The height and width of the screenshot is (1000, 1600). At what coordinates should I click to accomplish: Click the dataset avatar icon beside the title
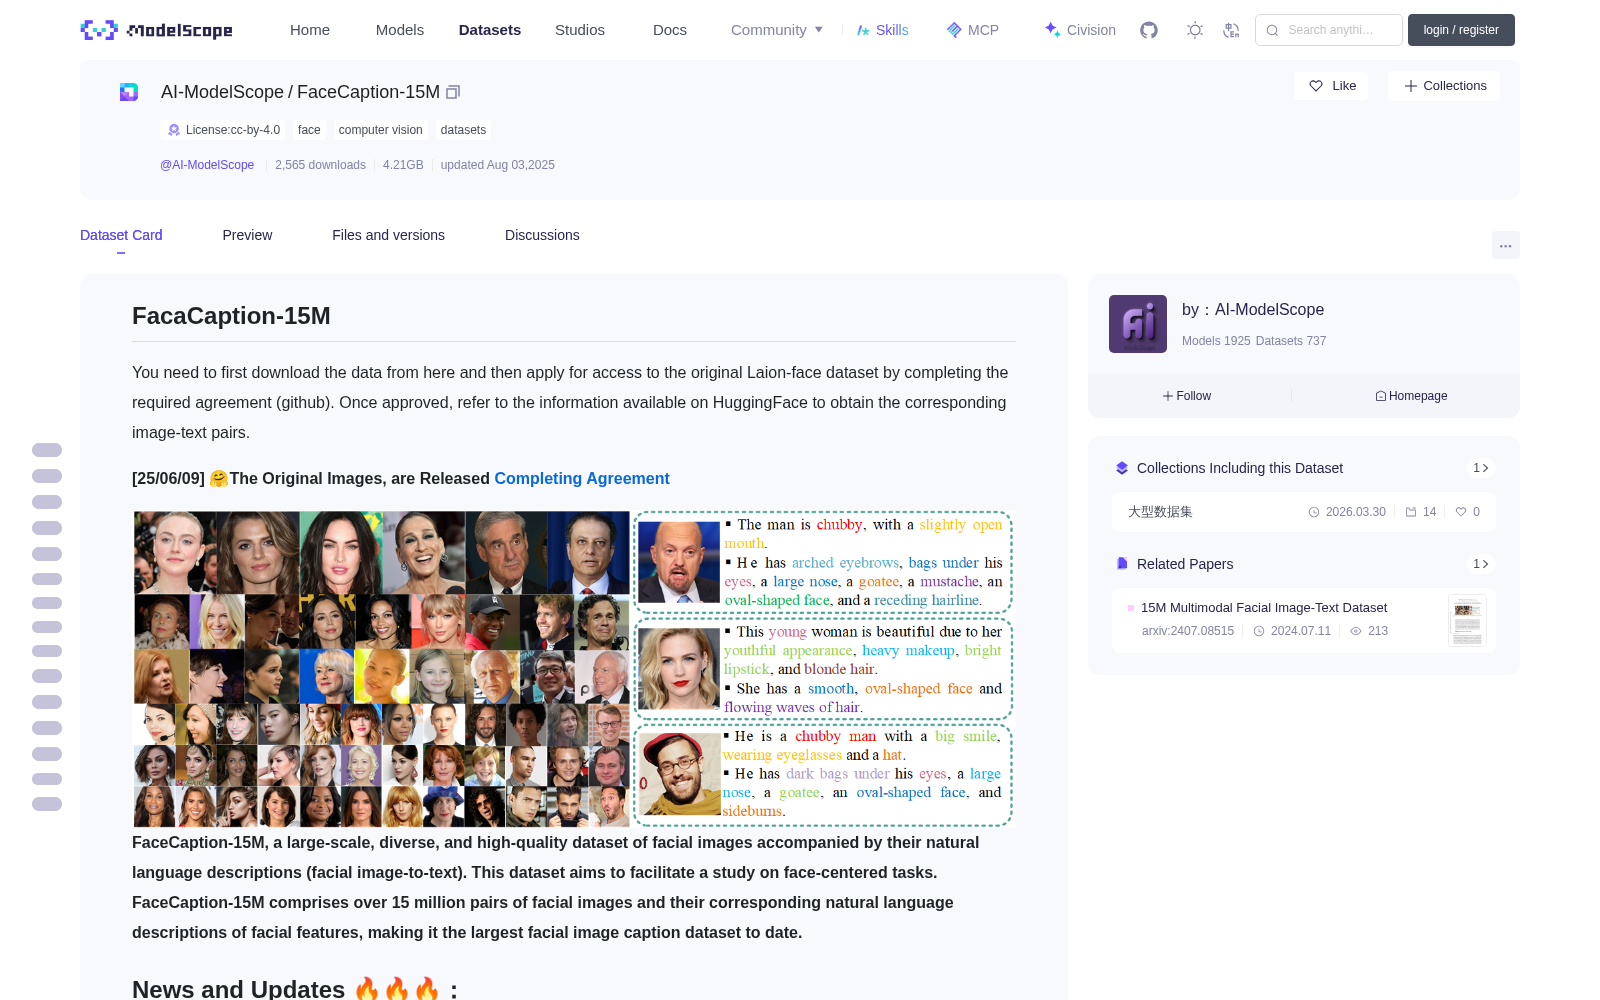tap(129, 92)
